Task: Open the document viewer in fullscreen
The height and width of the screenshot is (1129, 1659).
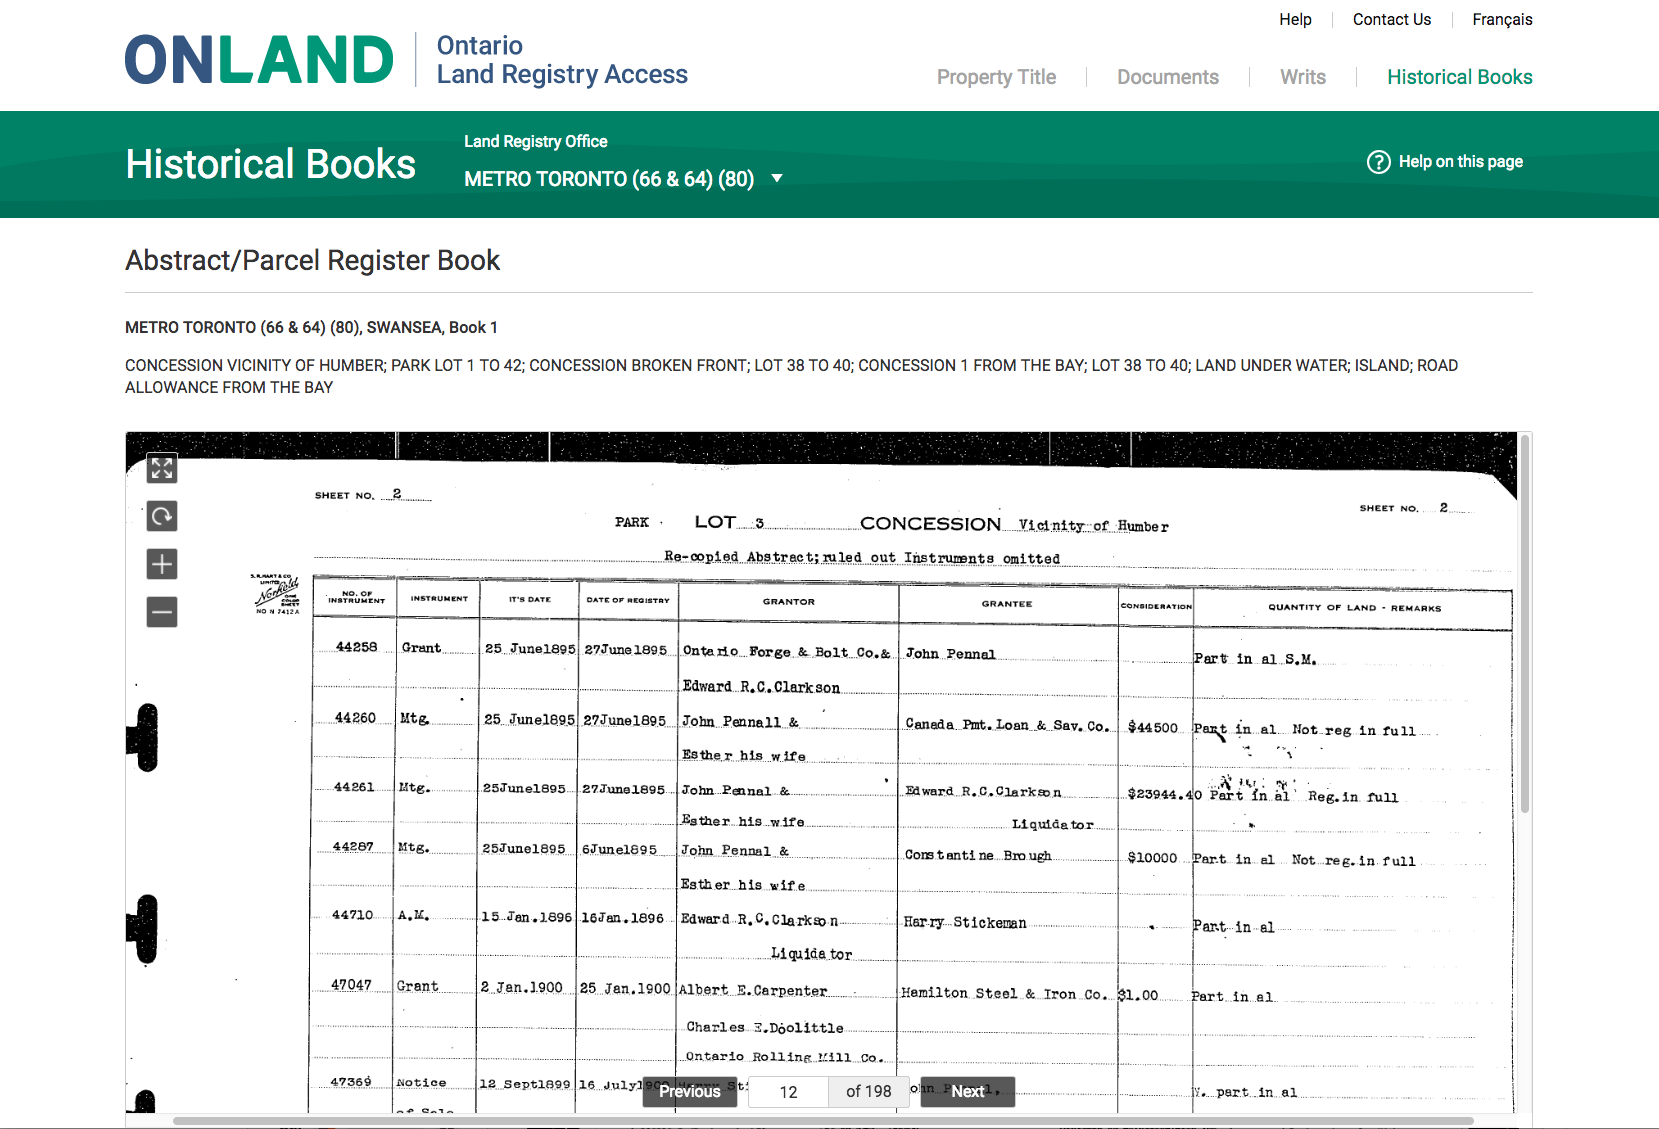Action: (162, 468)
